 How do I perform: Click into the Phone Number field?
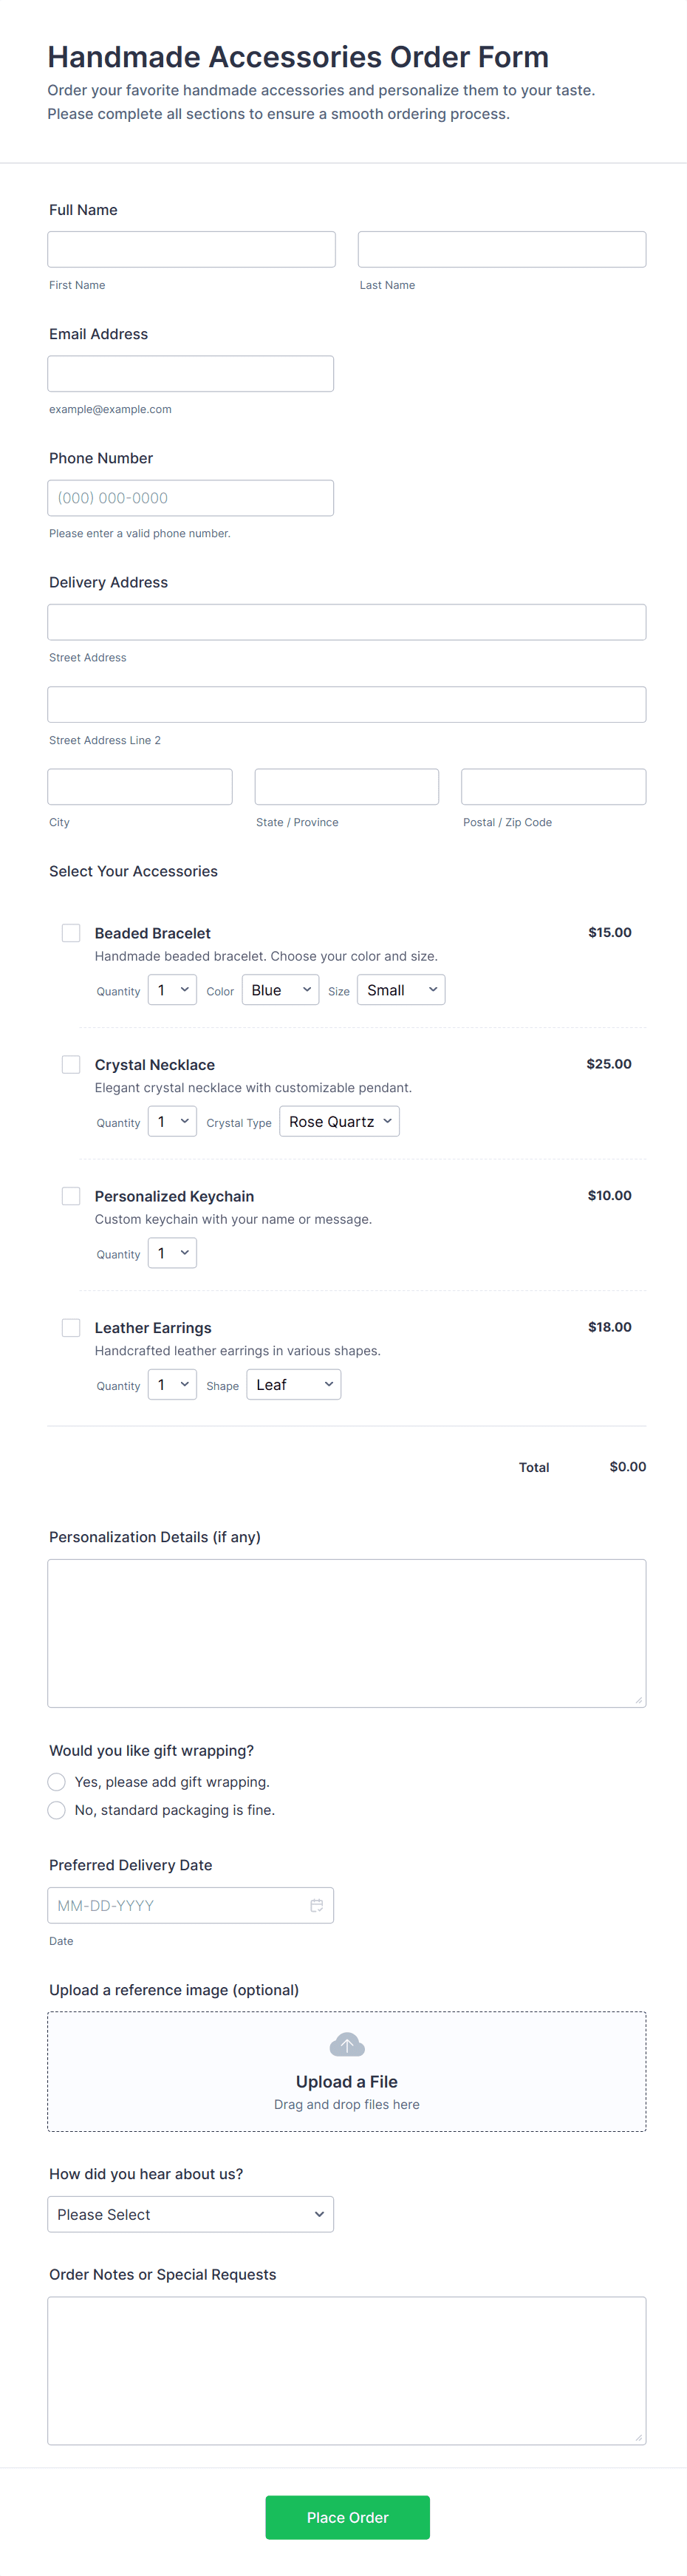coord(190,498)
